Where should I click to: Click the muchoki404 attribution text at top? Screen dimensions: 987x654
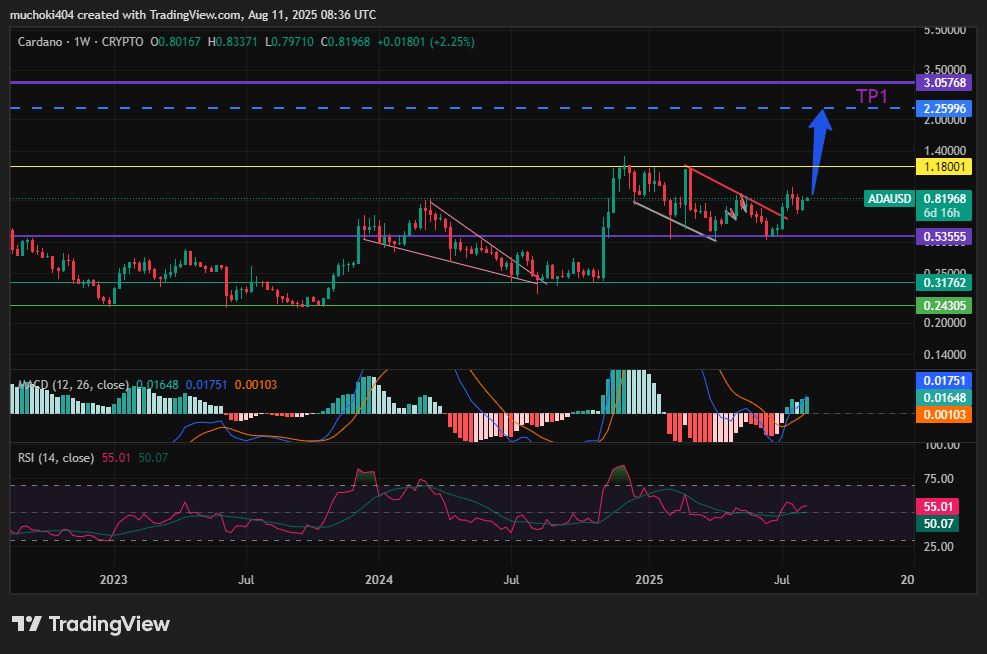pyautogui.click(x=193, y=14)
